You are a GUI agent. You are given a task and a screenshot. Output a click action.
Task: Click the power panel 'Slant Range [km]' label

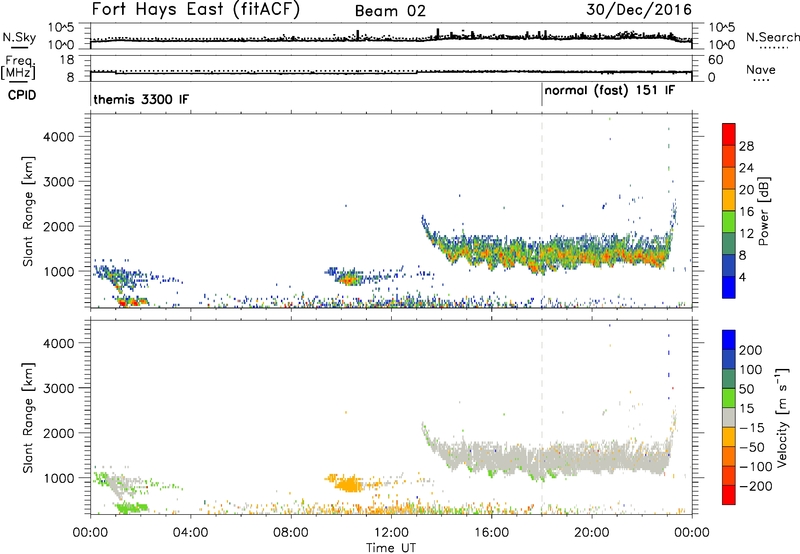(x=28, y=211)
